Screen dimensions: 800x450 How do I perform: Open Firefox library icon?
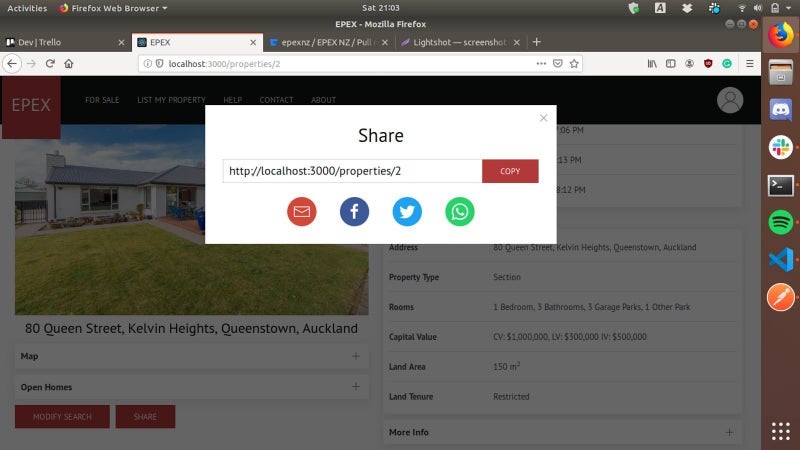652,64
